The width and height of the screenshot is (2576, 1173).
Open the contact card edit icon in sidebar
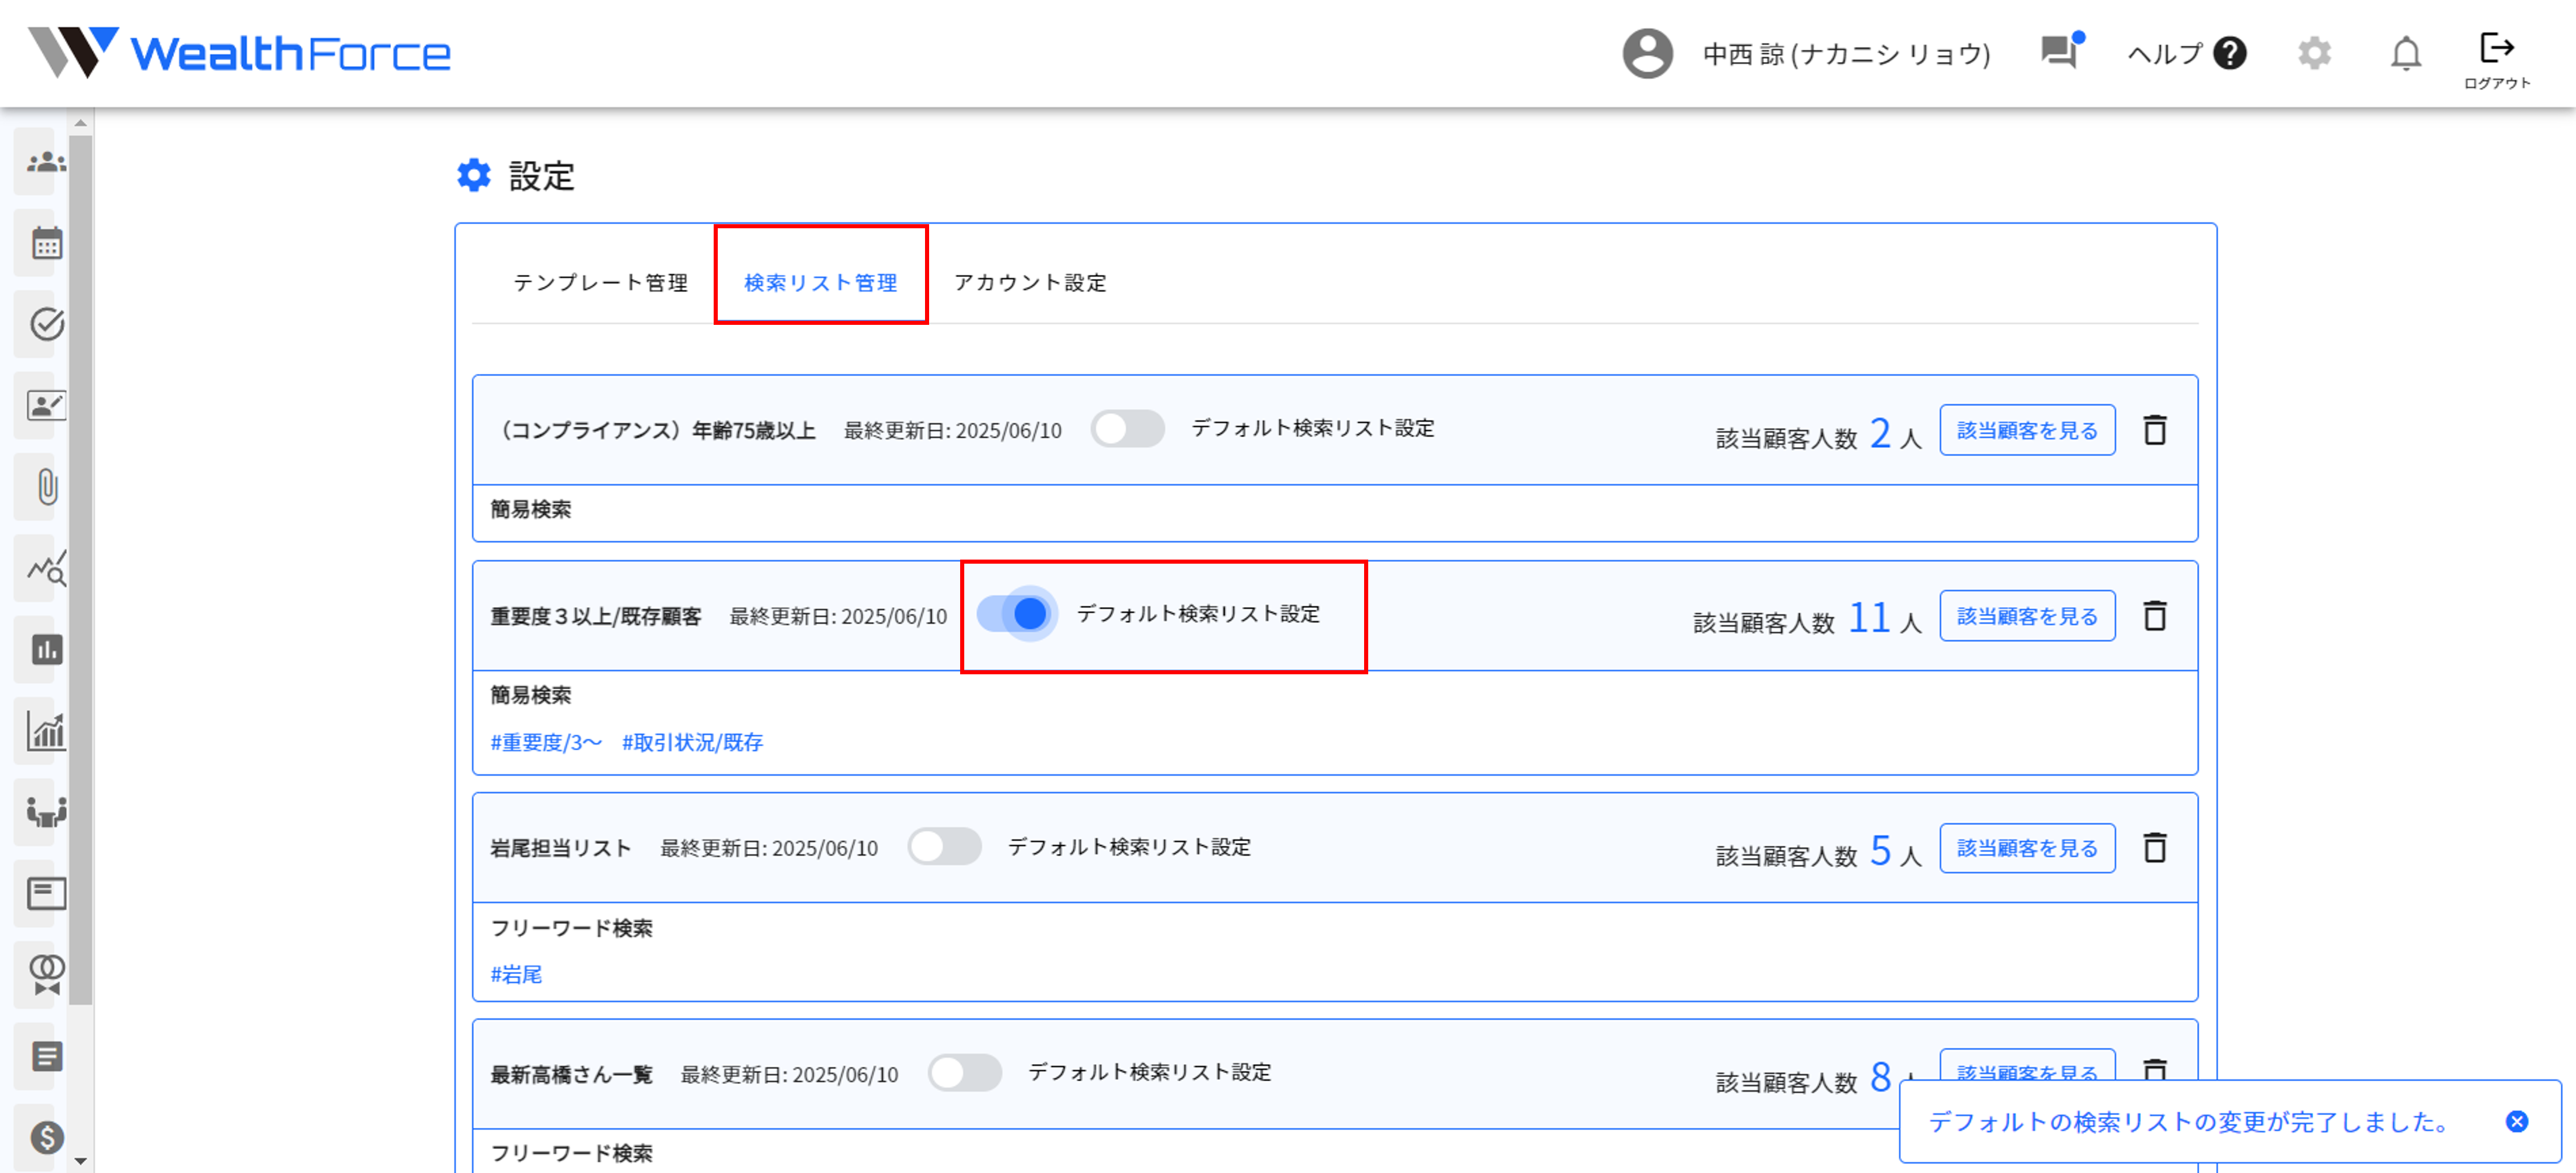click(x=46, y=405)
